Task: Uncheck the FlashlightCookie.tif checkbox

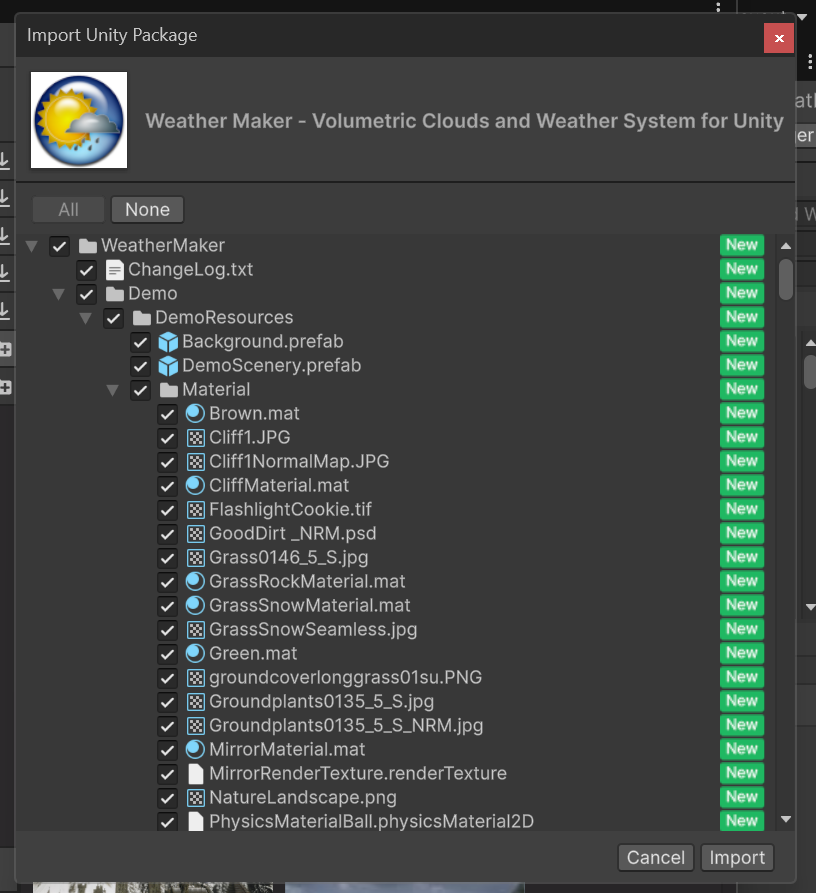Action: coord(167,510)
